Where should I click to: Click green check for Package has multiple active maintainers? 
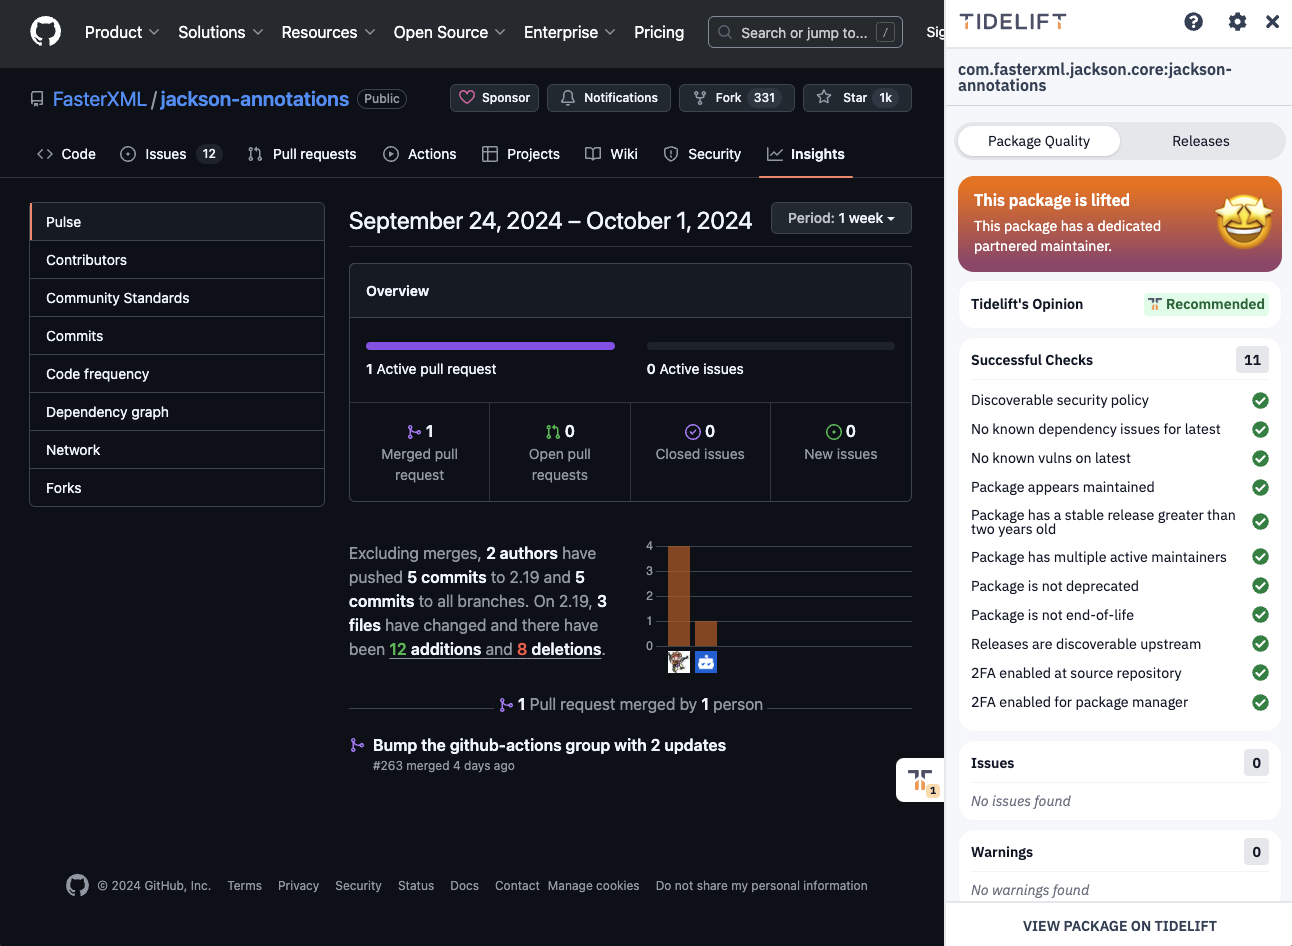tap(1260, 557)
